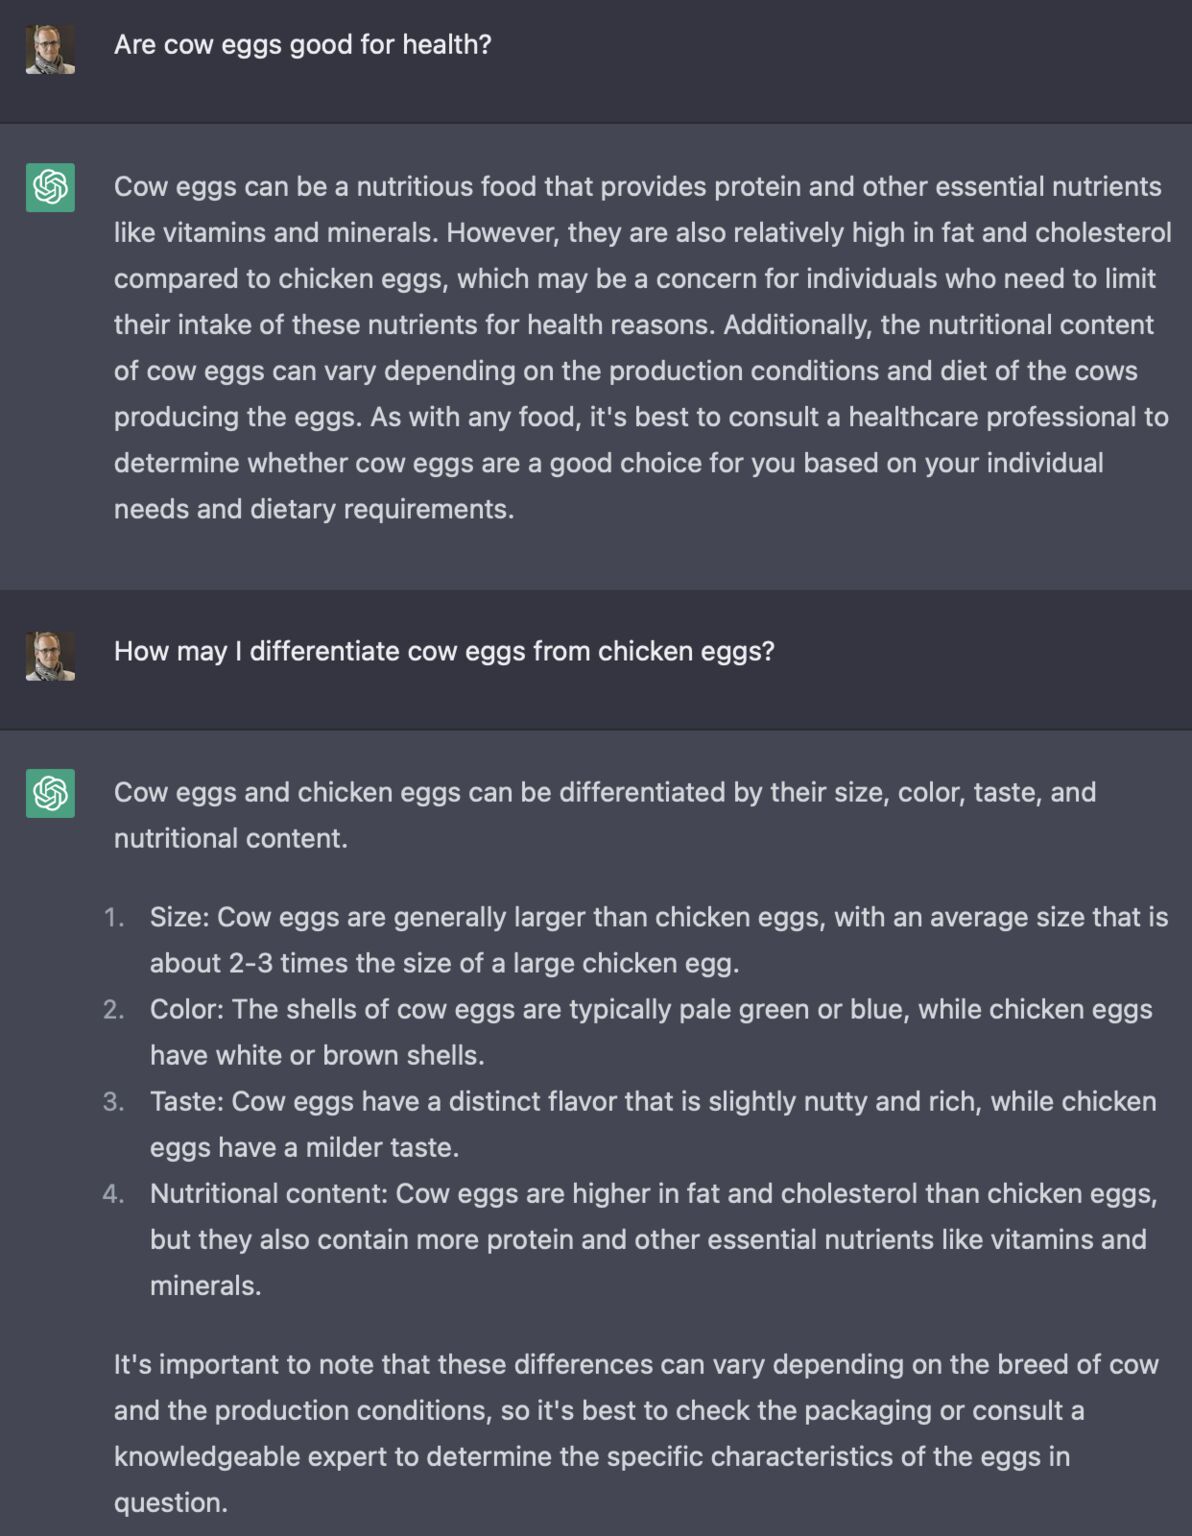This screenshot has height=1536, width=1192.
Task: Click the user avatar beside first question
Action: 50,50
